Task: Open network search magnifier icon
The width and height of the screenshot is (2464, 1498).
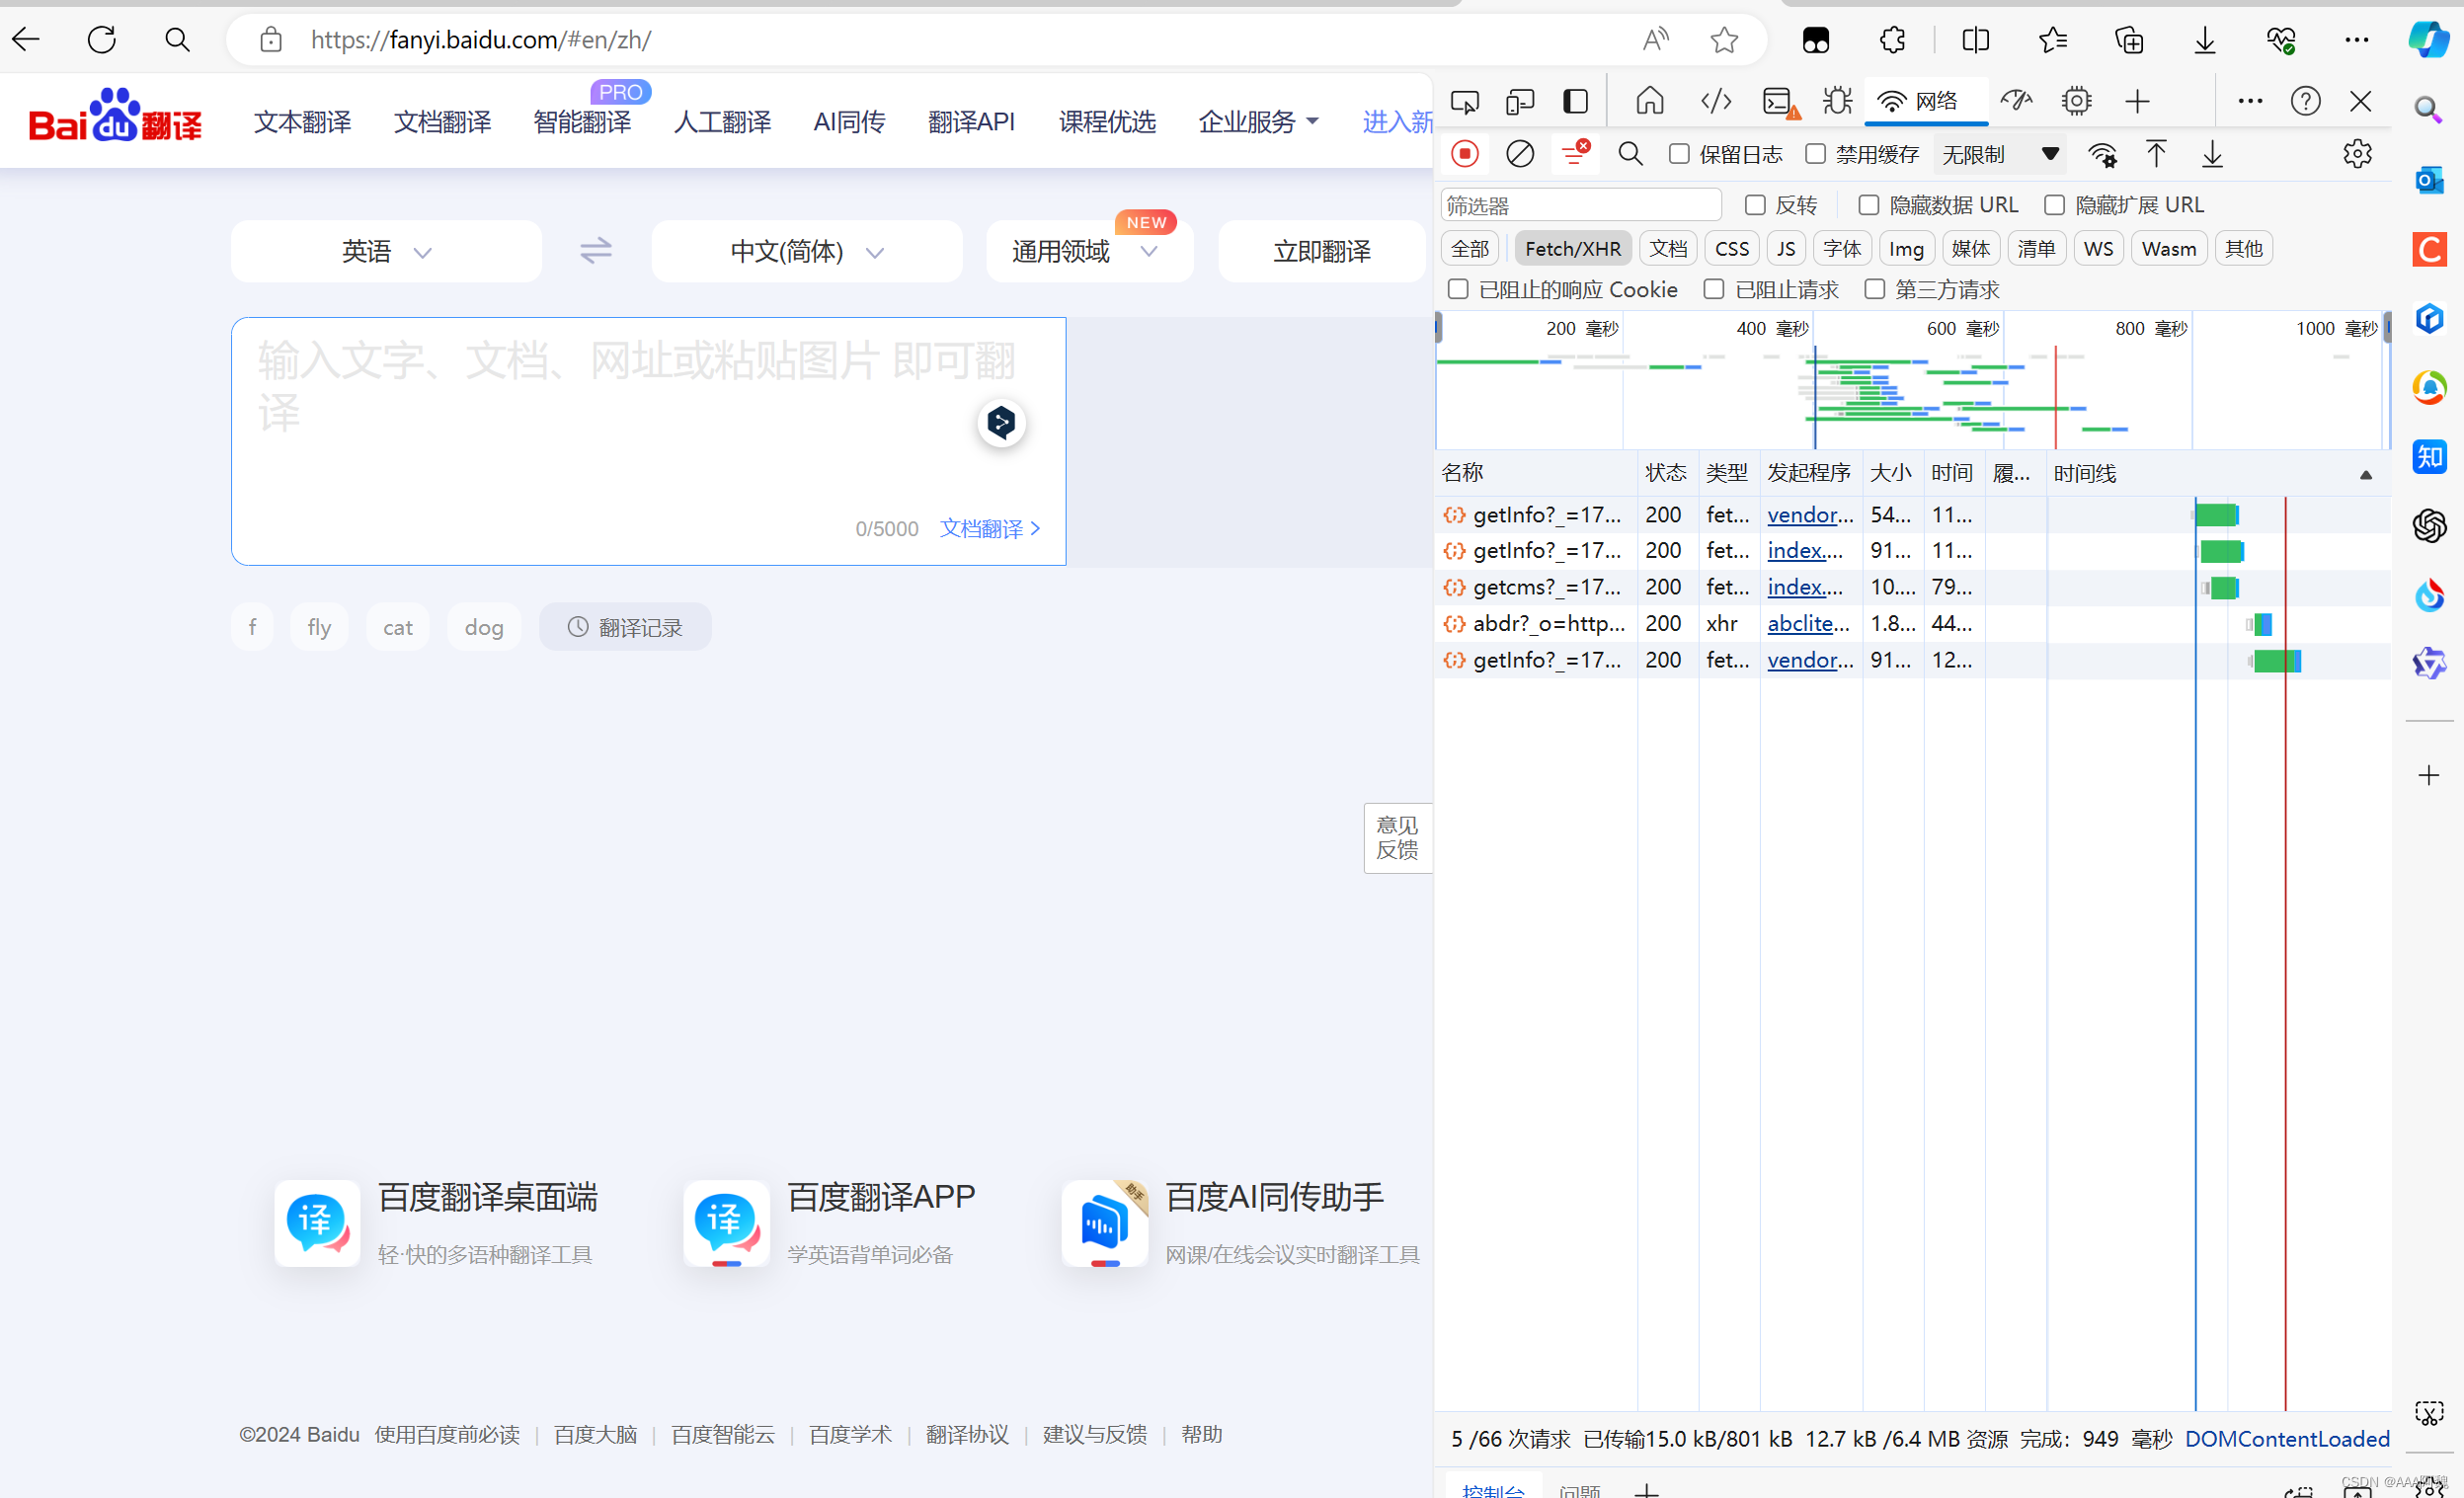Action: pyautogui.click(x=1630, y=154)
